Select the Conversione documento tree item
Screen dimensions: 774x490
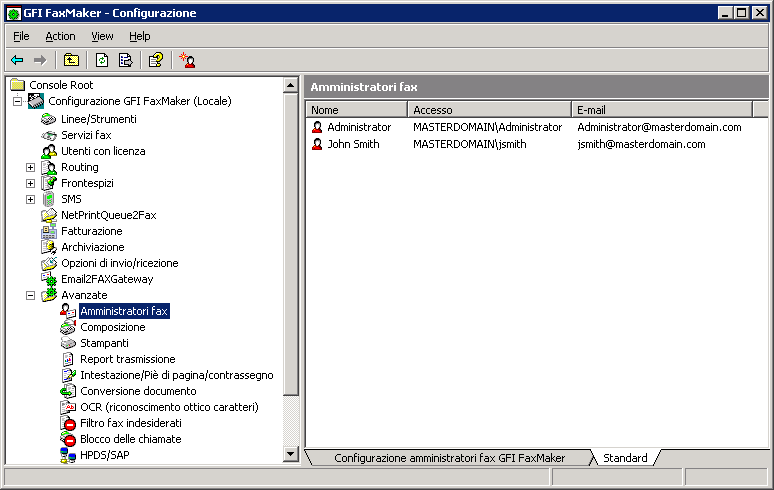point(138,391)
